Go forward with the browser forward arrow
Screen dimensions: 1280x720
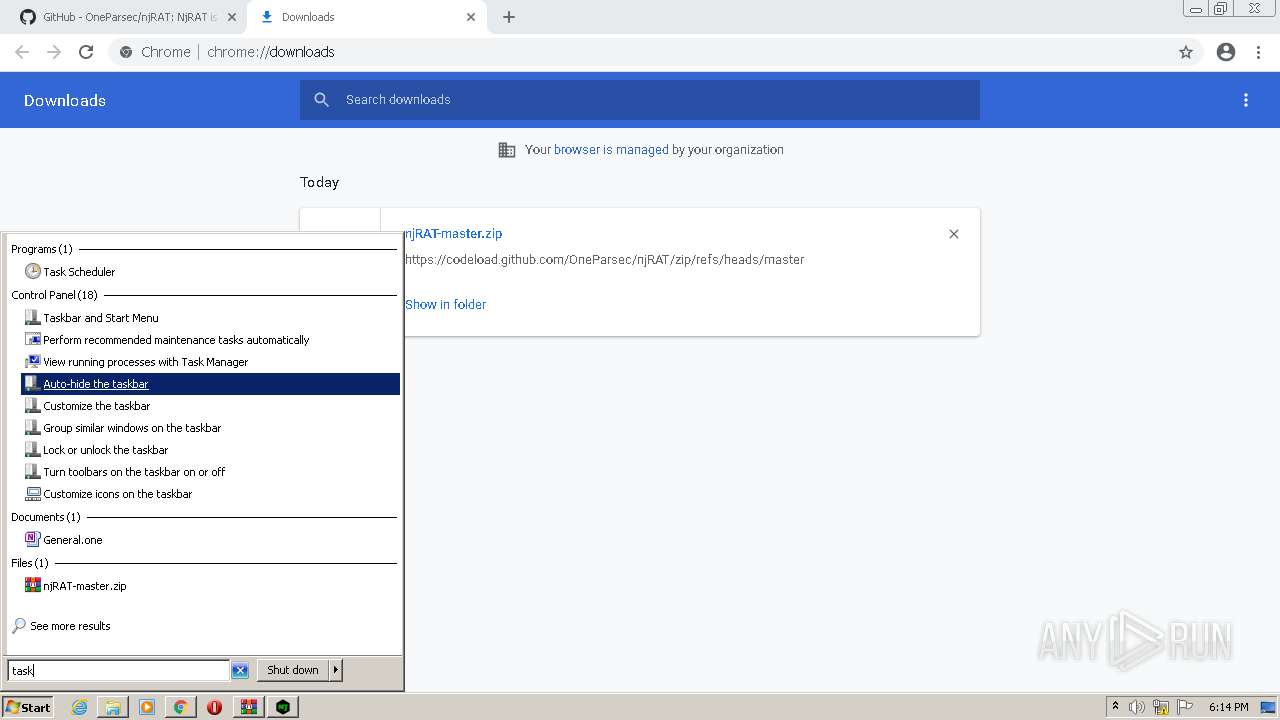[x=54, y=52]
